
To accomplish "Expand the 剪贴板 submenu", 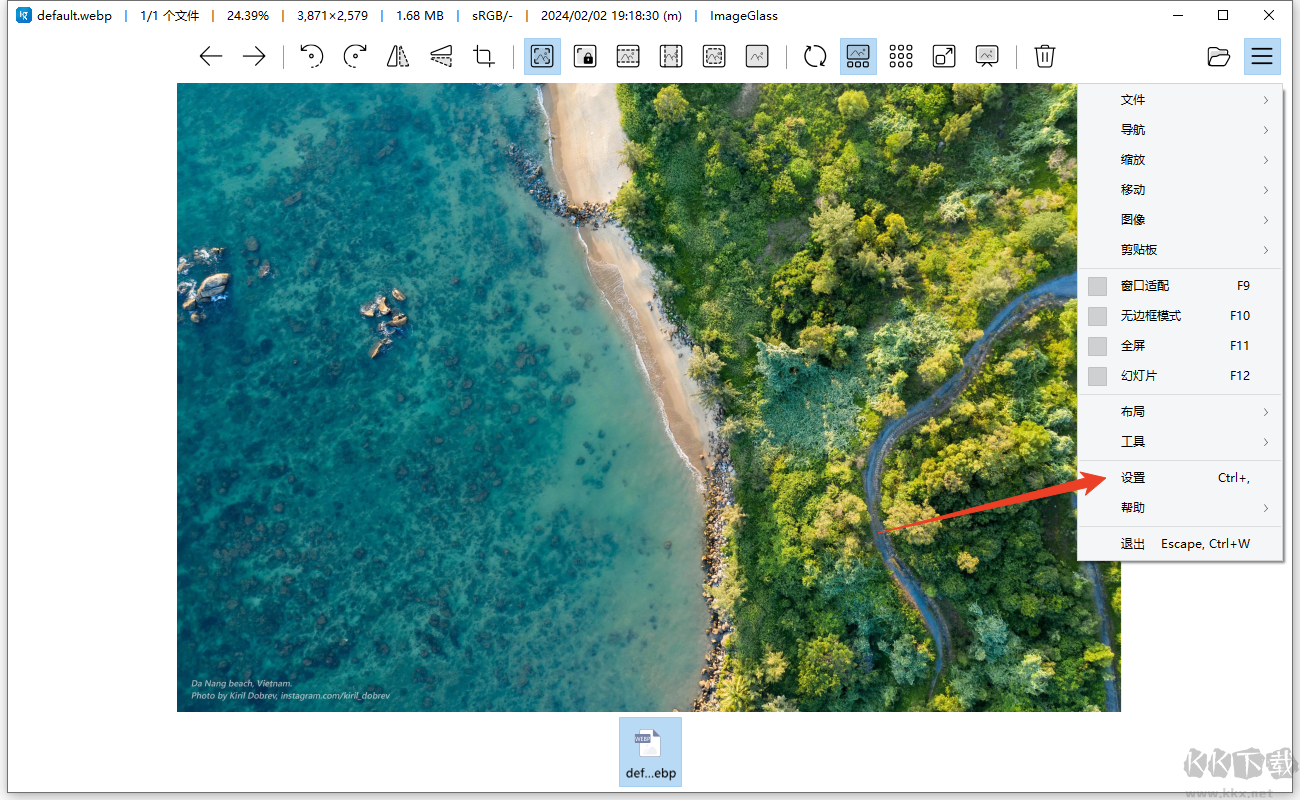I will tap(1180, 250).
